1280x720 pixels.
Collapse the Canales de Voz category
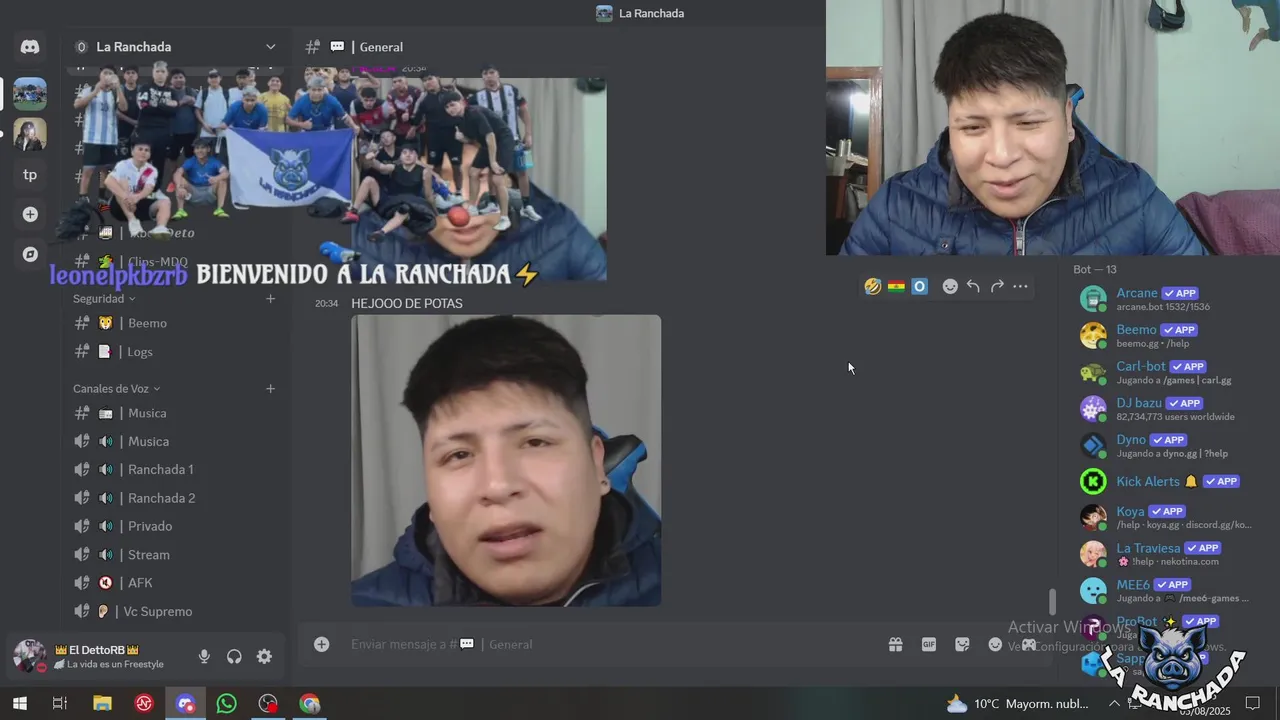tap(116, 389)
